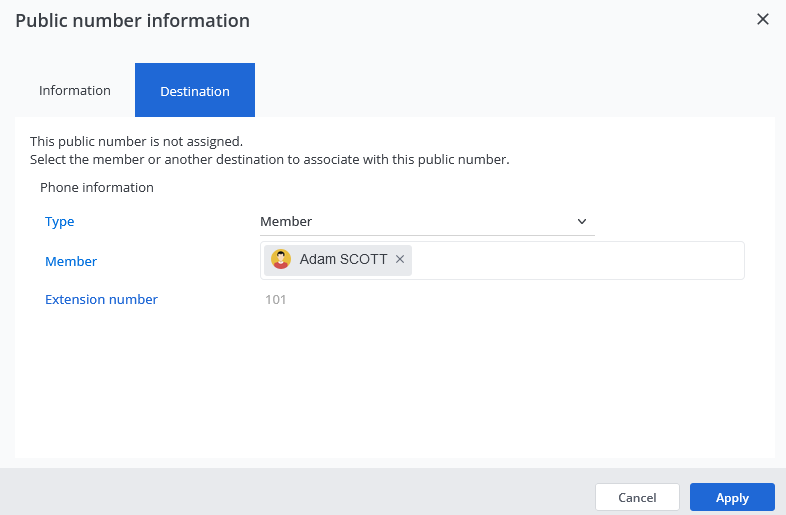Image resolution: width=786 pixels, height=515 pixels.
Task: Open the Type dropdown showing Member
Action: click(x=420, y=221)
